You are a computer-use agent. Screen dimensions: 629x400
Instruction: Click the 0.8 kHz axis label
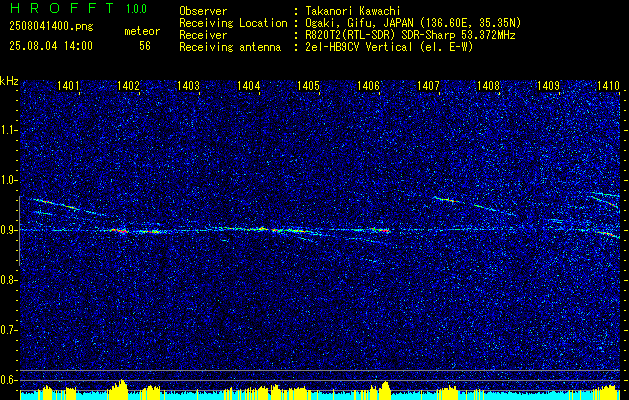pos(8,280)
